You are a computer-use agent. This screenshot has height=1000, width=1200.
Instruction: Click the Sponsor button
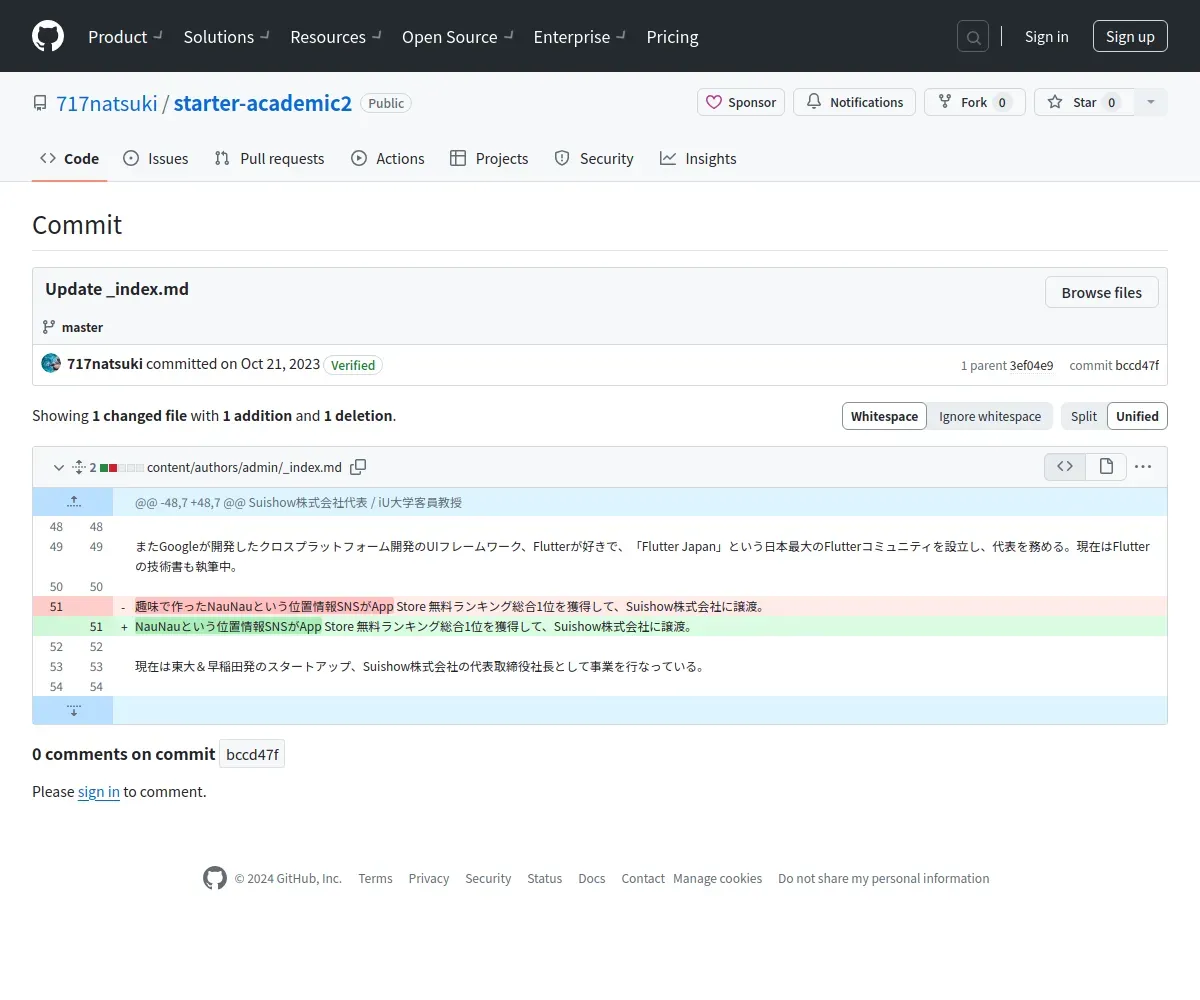(x=741, y=102)
